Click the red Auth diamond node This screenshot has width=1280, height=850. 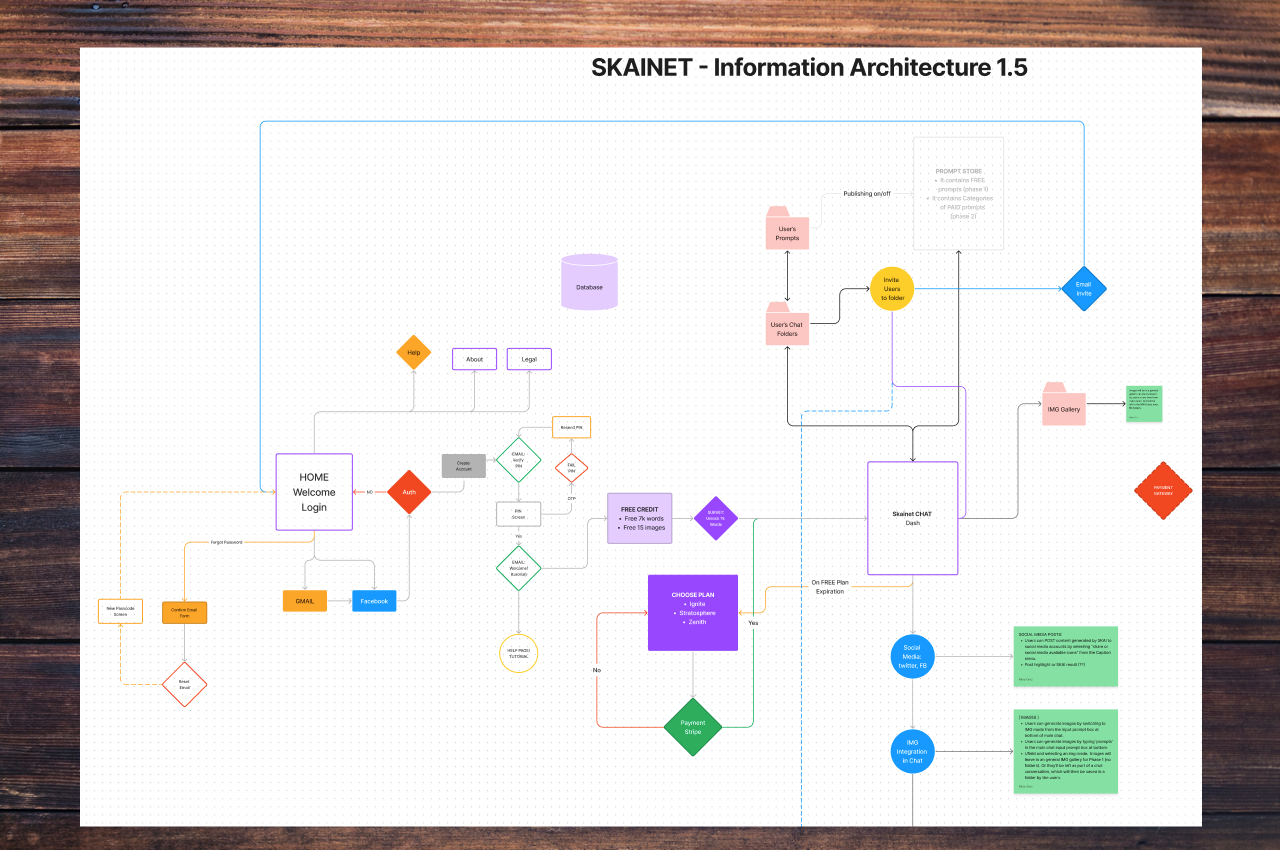408,492
